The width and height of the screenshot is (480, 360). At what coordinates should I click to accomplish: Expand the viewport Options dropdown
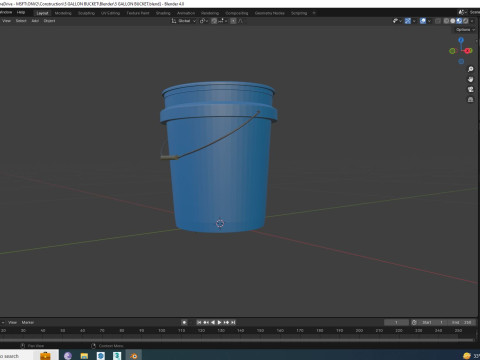pos(465,30)
